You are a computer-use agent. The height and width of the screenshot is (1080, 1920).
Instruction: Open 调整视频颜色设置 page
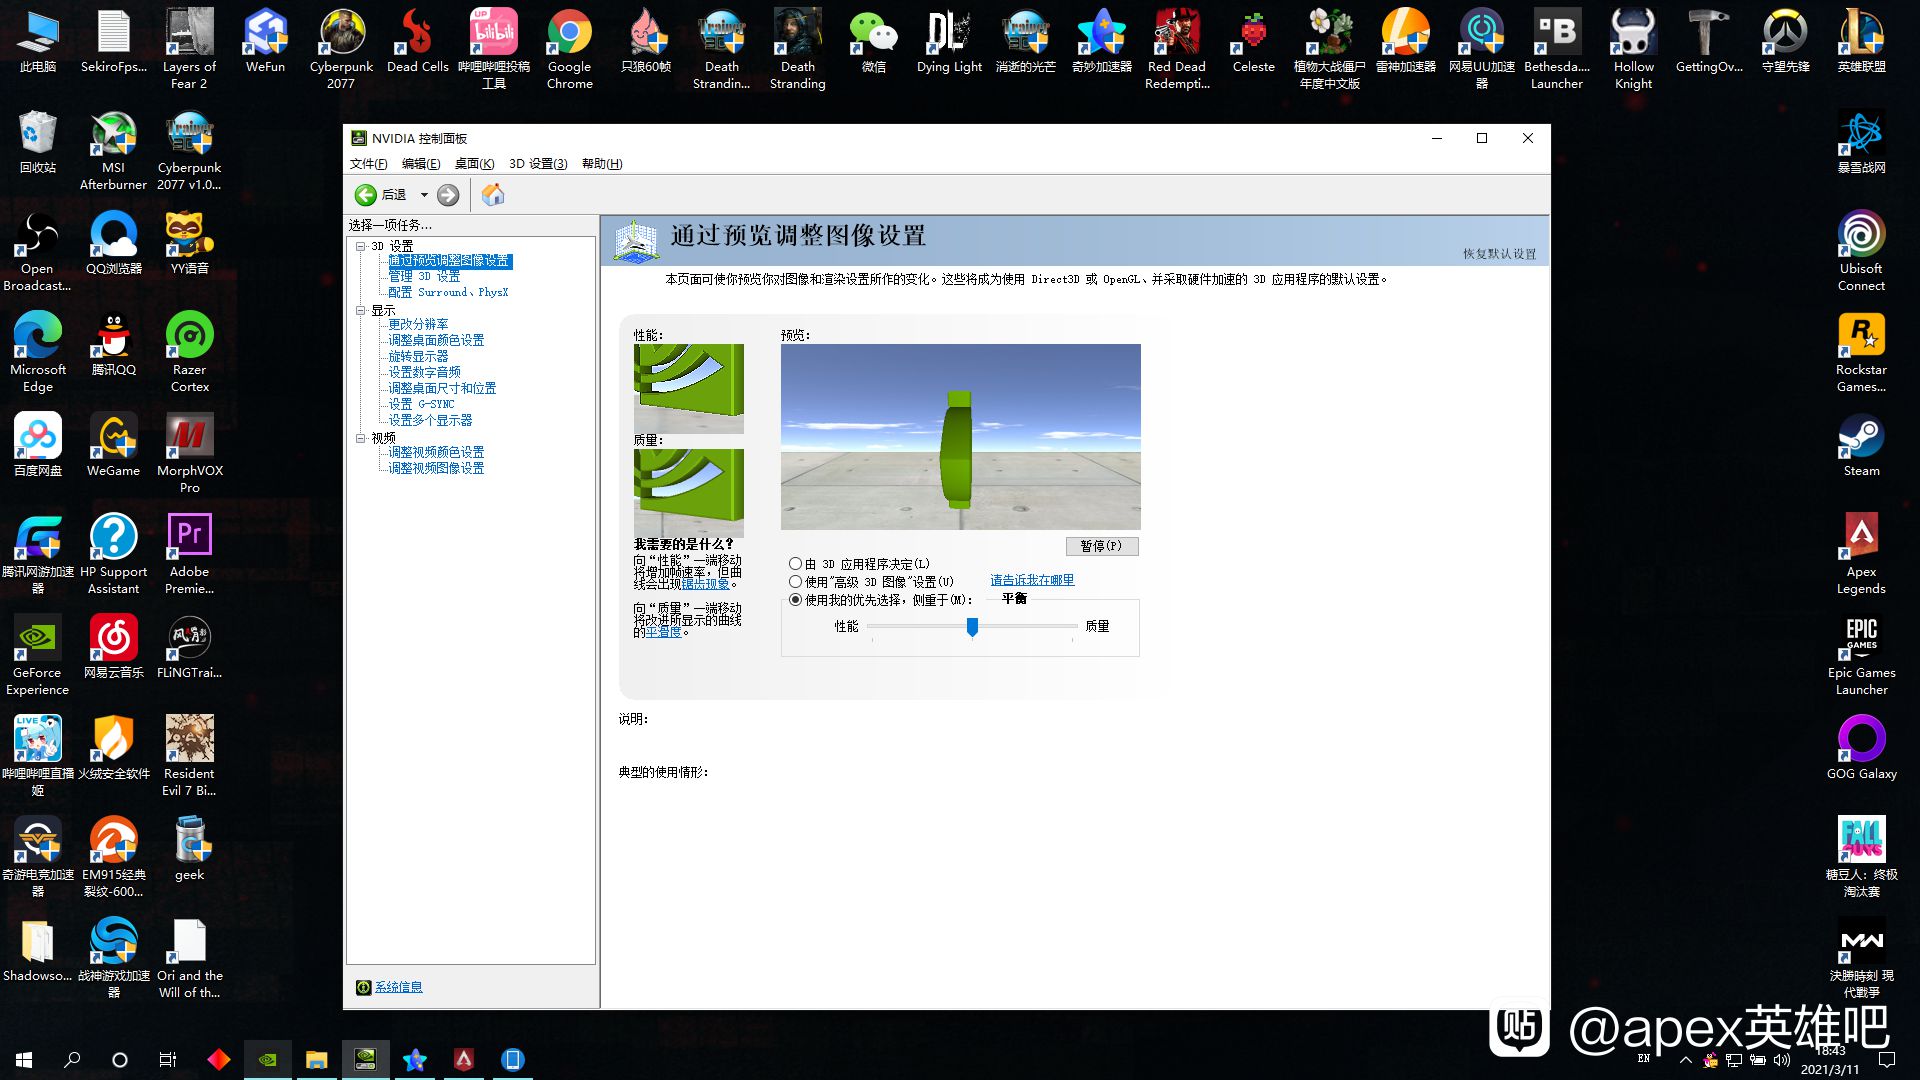click(436, 453)
